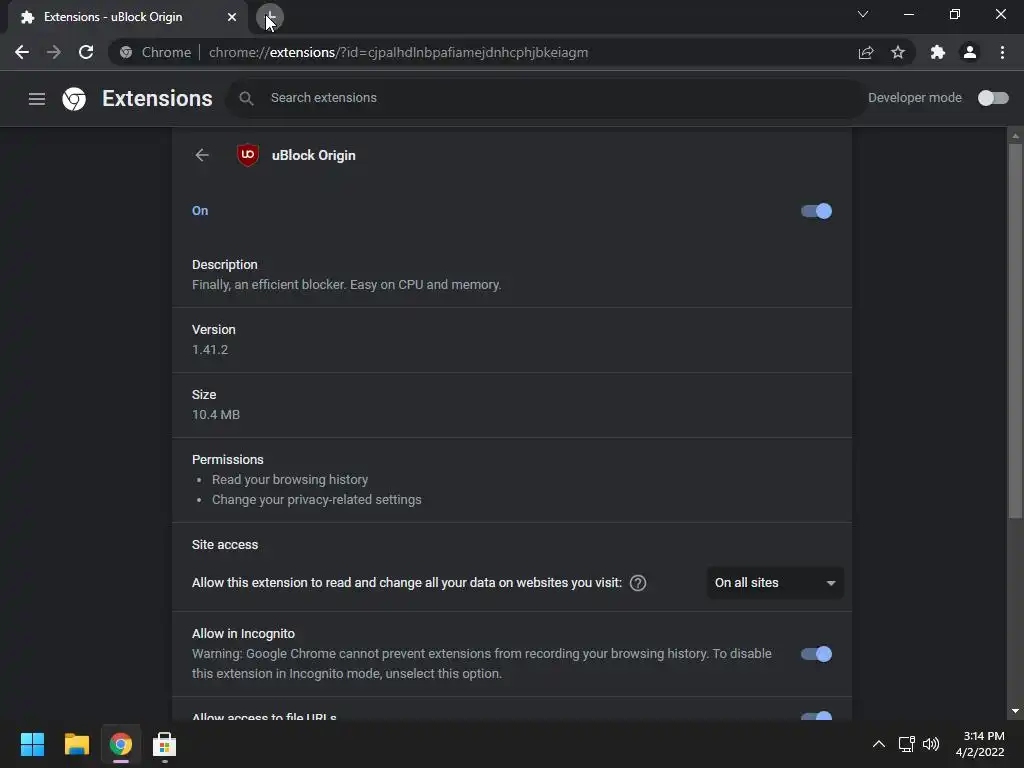
Task: Open the On all sites dropdown
Action: point(775,583)
